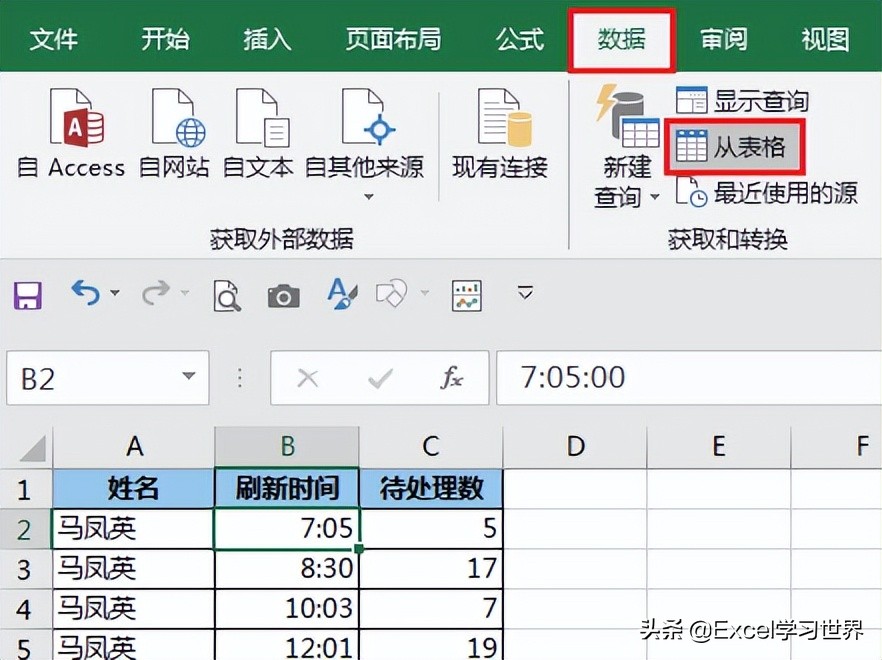882x660 pixels.
Task: Redo the last undone action
Action: click(x=156, y=293)
